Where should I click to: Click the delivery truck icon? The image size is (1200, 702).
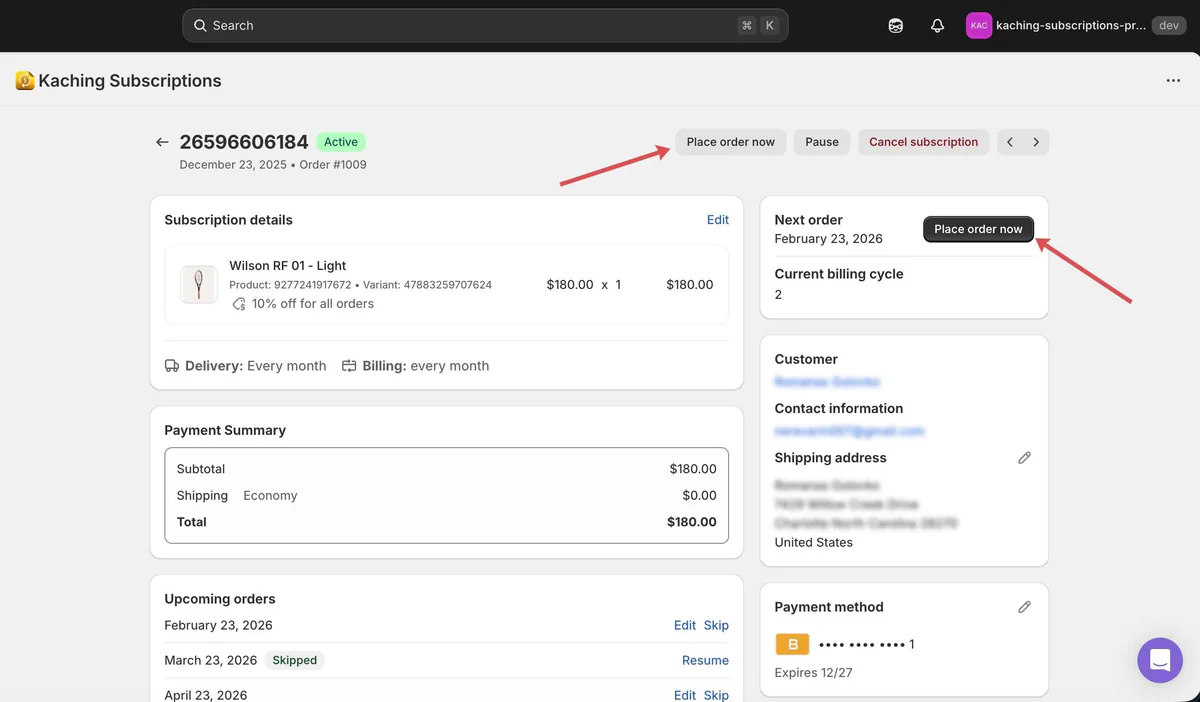pyautogui.click(x=172, y=366)
